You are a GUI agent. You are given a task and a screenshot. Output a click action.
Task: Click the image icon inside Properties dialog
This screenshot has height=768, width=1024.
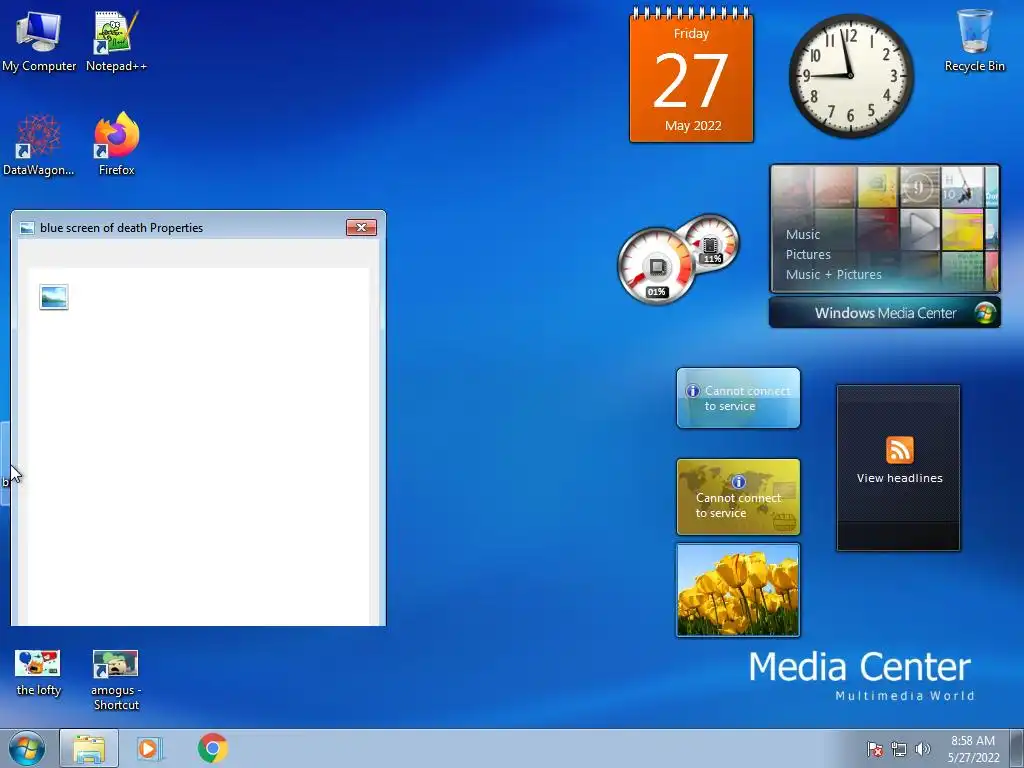(54, 297)
